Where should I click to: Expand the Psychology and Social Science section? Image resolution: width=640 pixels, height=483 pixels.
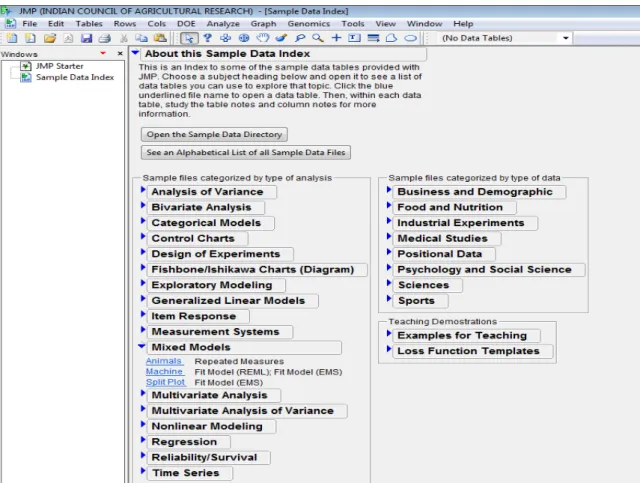point(389,267)
